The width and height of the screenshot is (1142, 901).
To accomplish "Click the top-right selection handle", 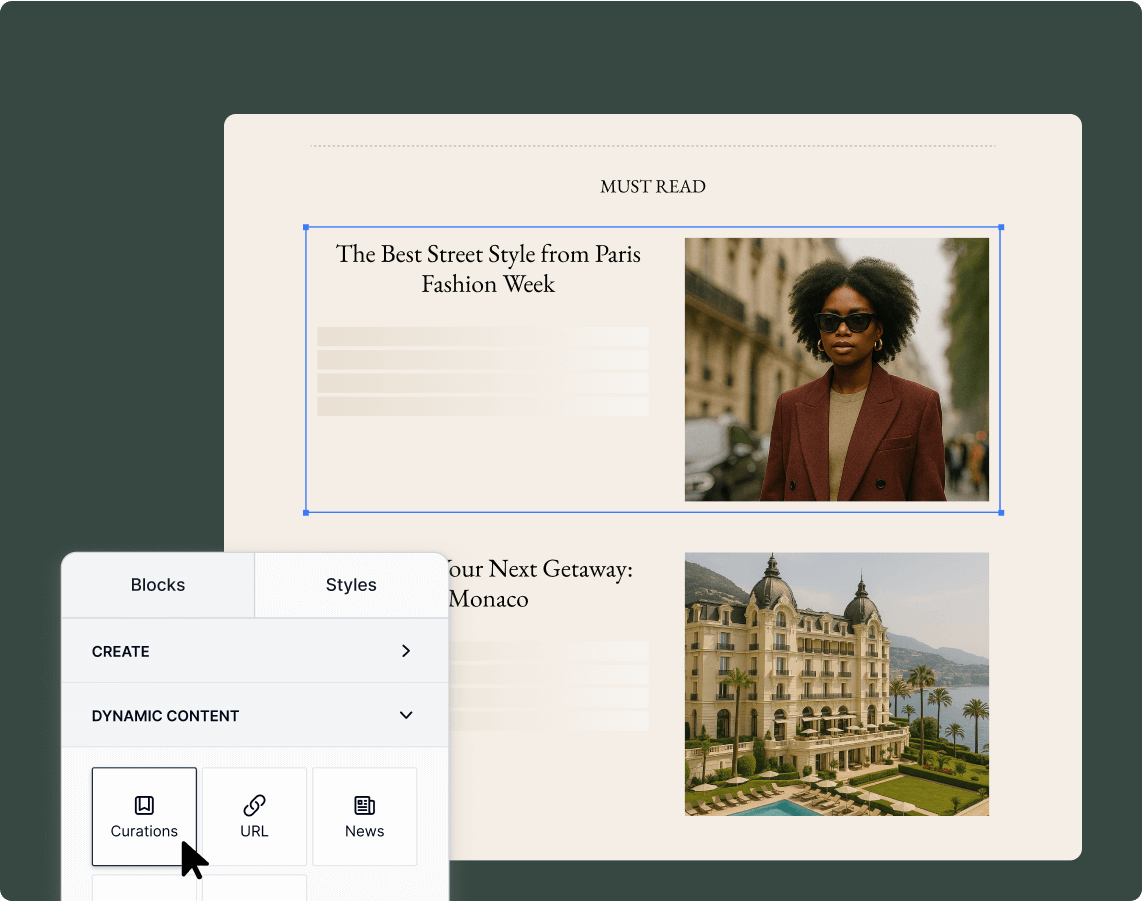I will pyautogui.click(x=1001, y=227).
